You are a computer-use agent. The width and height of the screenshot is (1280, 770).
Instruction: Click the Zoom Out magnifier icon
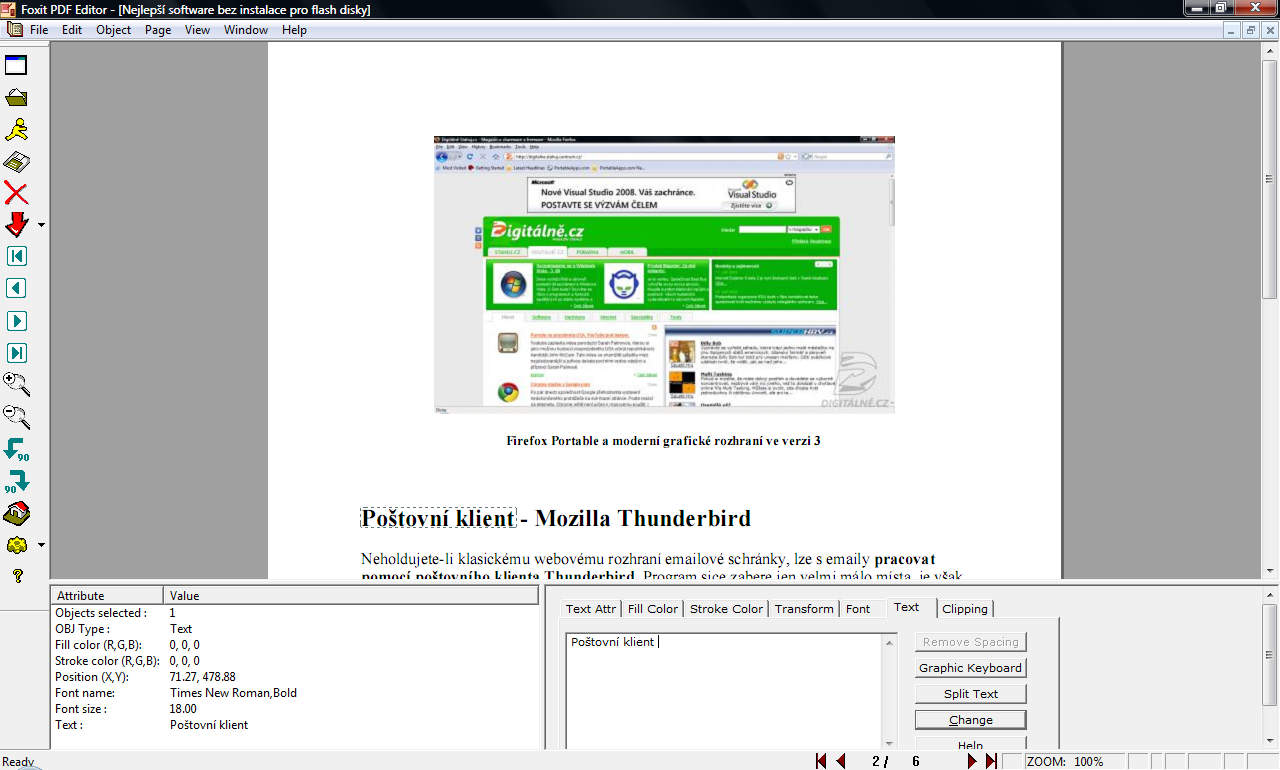16,417
